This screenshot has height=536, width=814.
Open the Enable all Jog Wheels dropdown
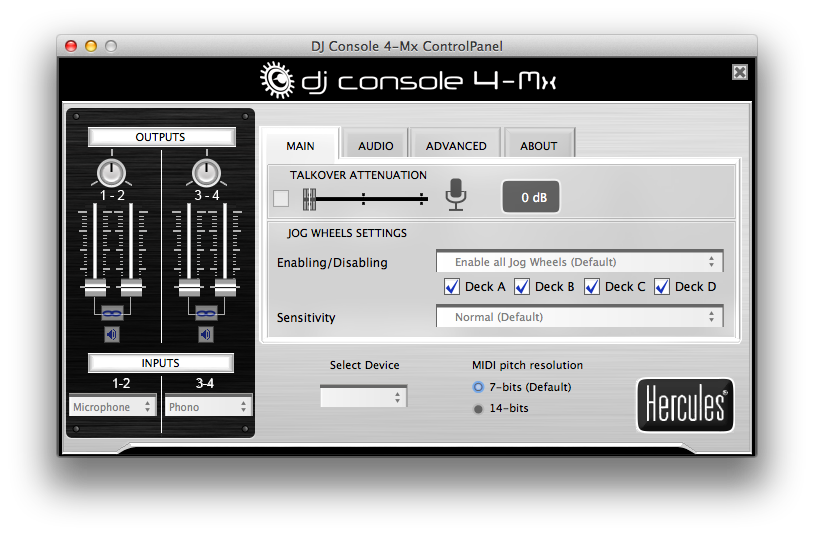(580, 262)
